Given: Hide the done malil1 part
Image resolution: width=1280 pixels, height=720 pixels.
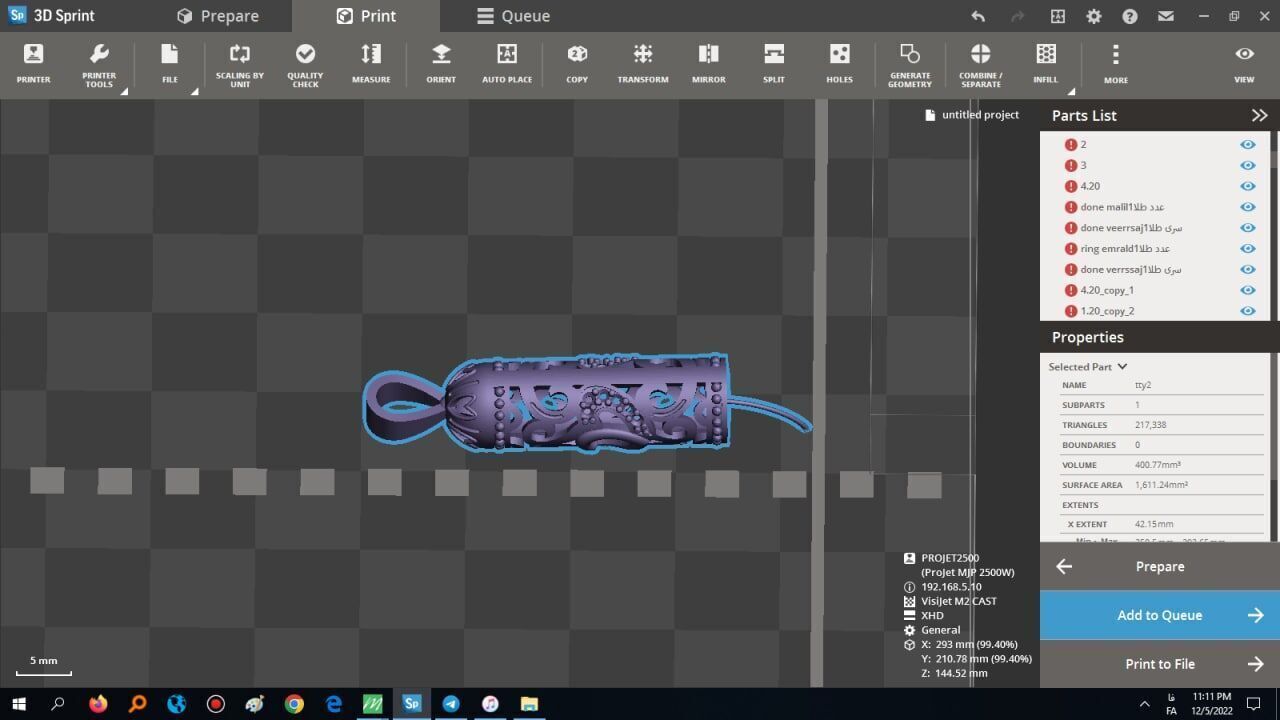Looking at the screenshot, I should click(x=1247, y=207).
